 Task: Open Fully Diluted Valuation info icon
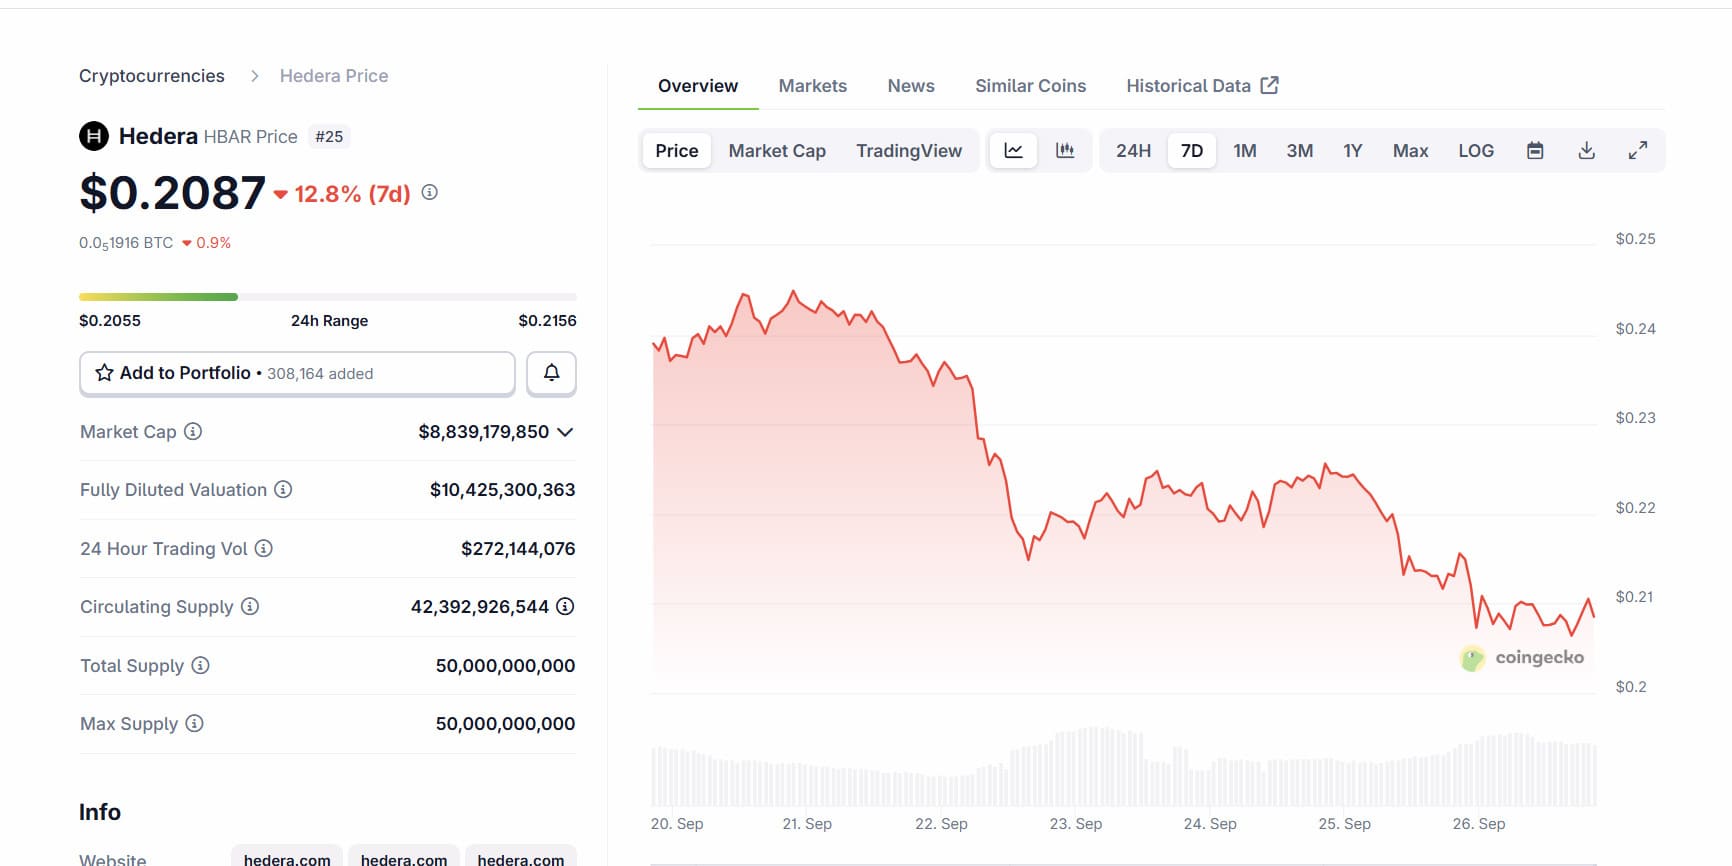(x=283, y=489)
